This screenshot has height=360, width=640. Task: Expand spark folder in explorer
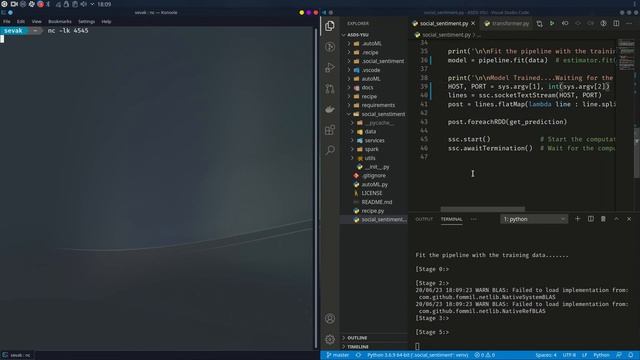pos(373,149)
